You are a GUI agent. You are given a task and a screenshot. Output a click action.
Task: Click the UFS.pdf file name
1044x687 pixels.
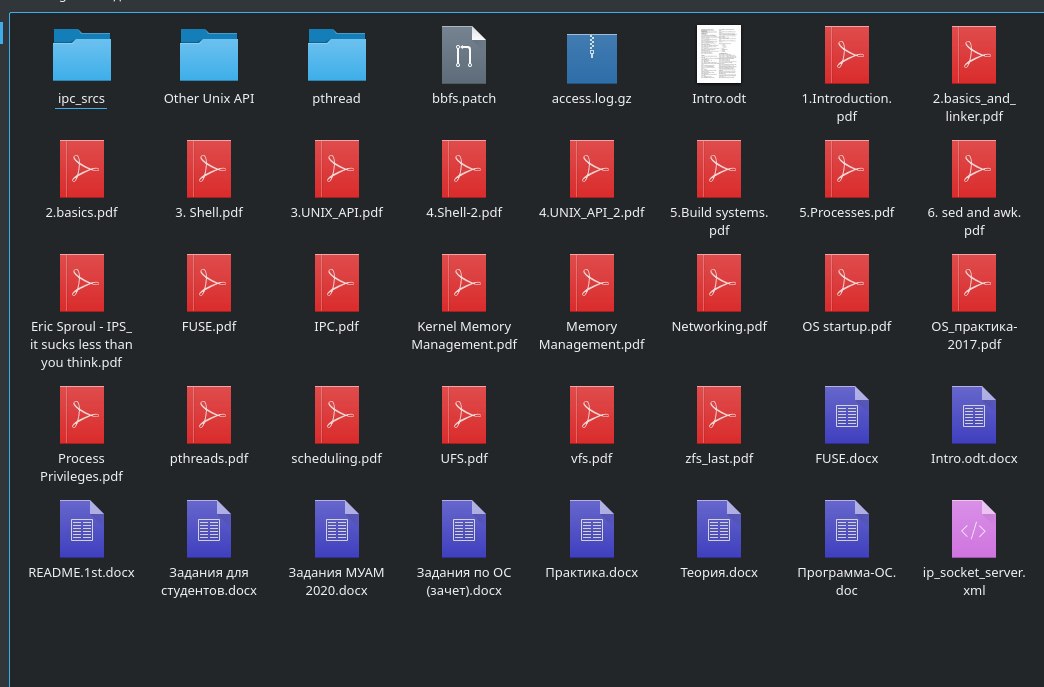coord(464,458)
